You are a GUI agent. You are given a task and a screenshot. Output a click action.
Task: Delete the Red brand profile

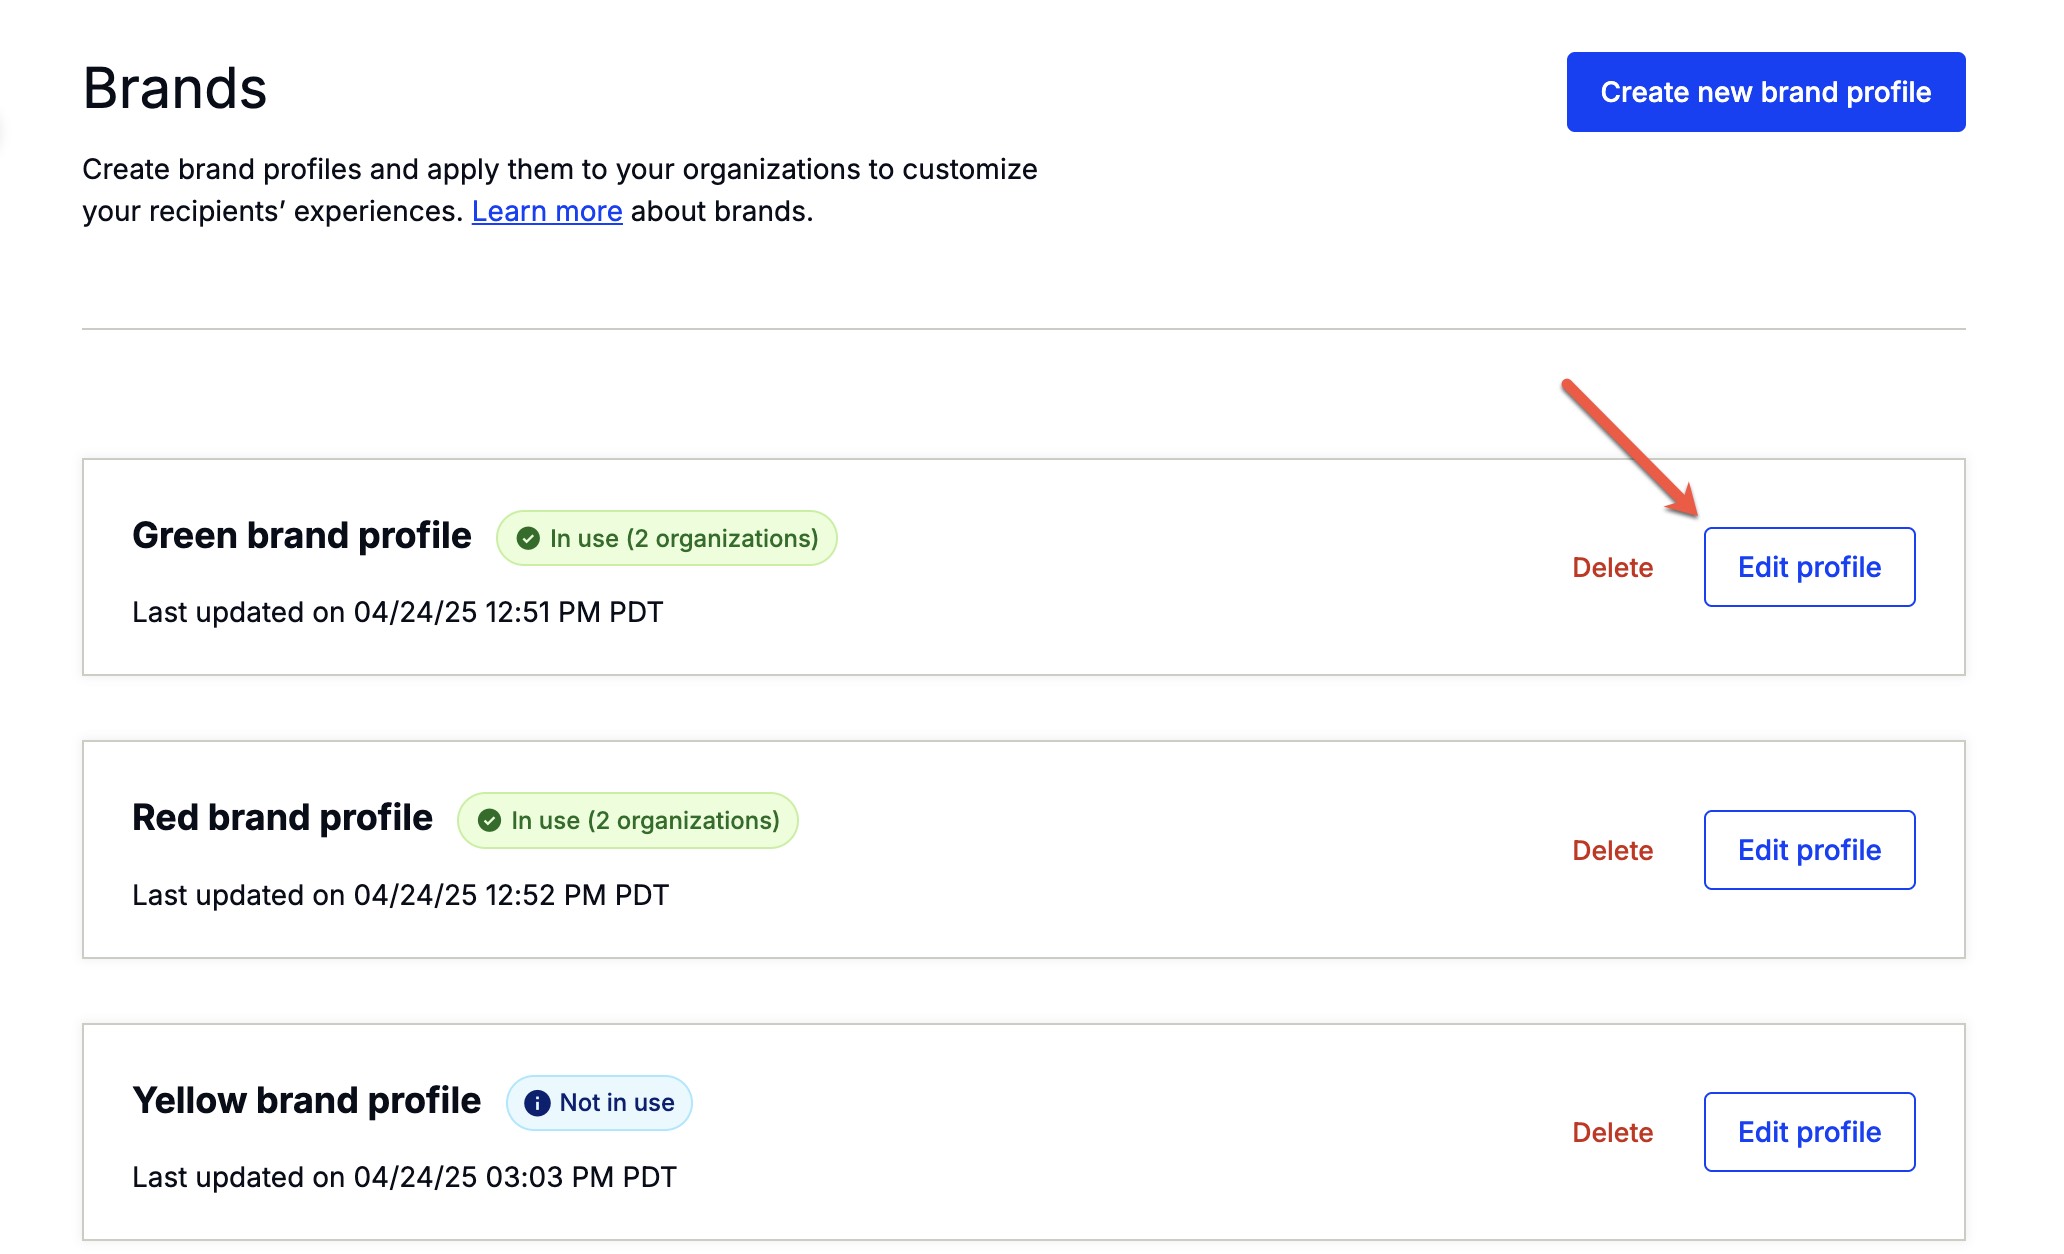click(1612, 850)
